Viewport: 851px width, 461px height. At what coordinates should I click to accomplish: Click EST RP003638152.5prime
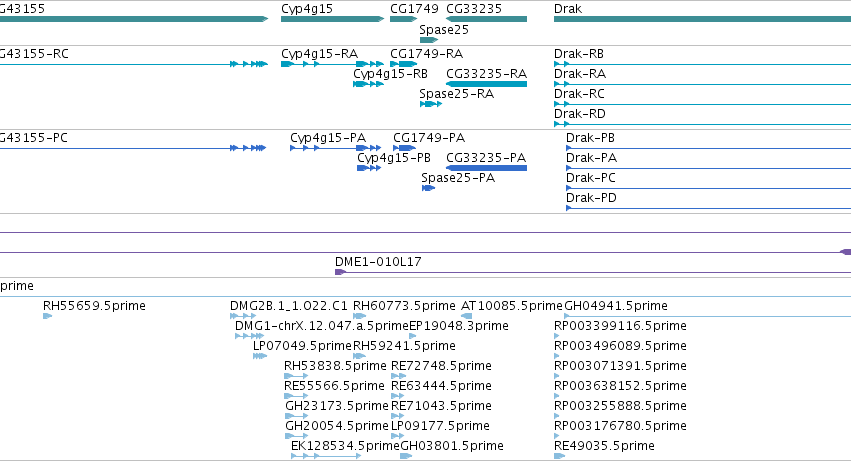point(620,386)
